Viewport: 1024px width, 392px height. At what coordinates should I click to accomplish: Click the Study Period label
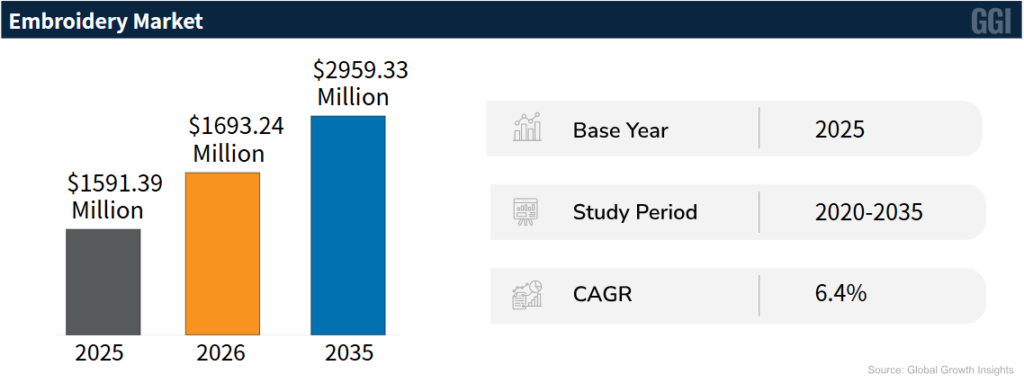pos(635,212)
